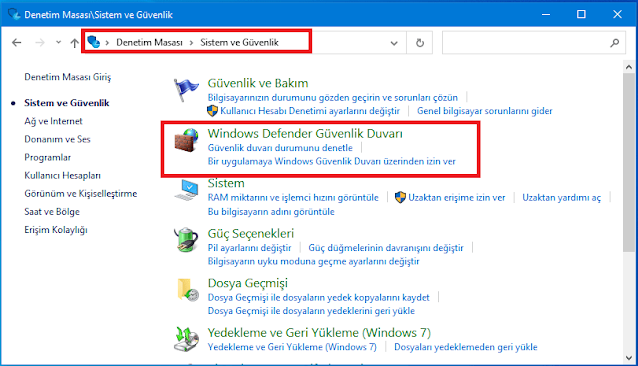
Task: Open the Donanım ve Ses category
Action: pyautogui.click(x=57, y=139)
